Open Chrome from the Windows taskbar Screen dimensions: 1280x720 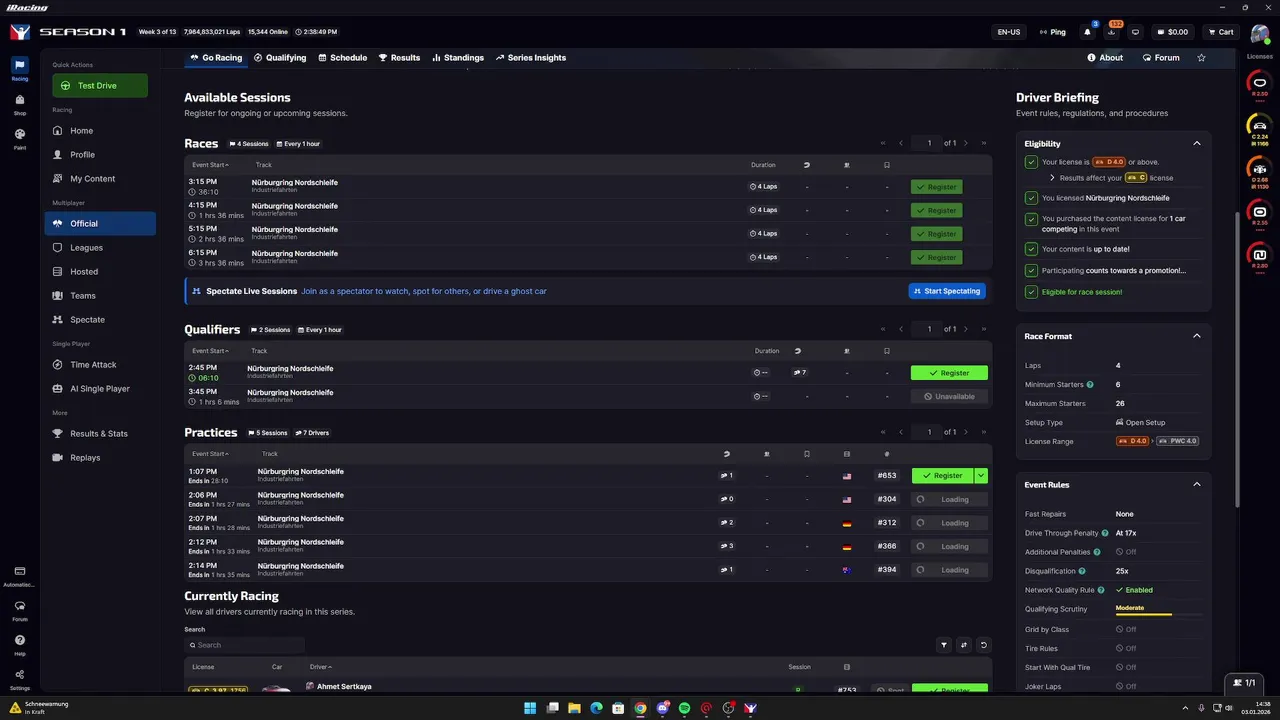pos(640,708)
